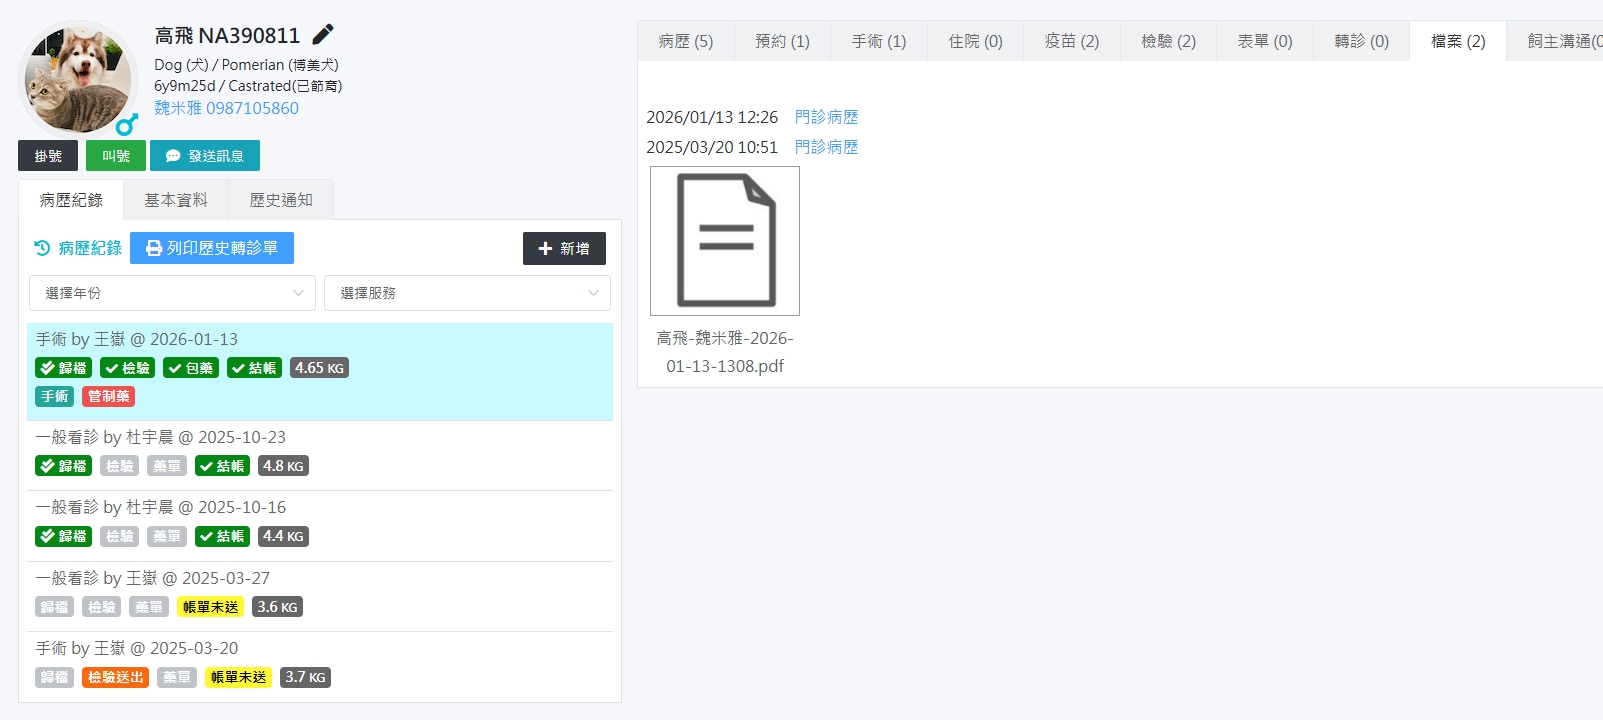Click owner link 魏米雅 0987105860
The width and height of the screenshot is (1603, 720).
click(226, 108)
